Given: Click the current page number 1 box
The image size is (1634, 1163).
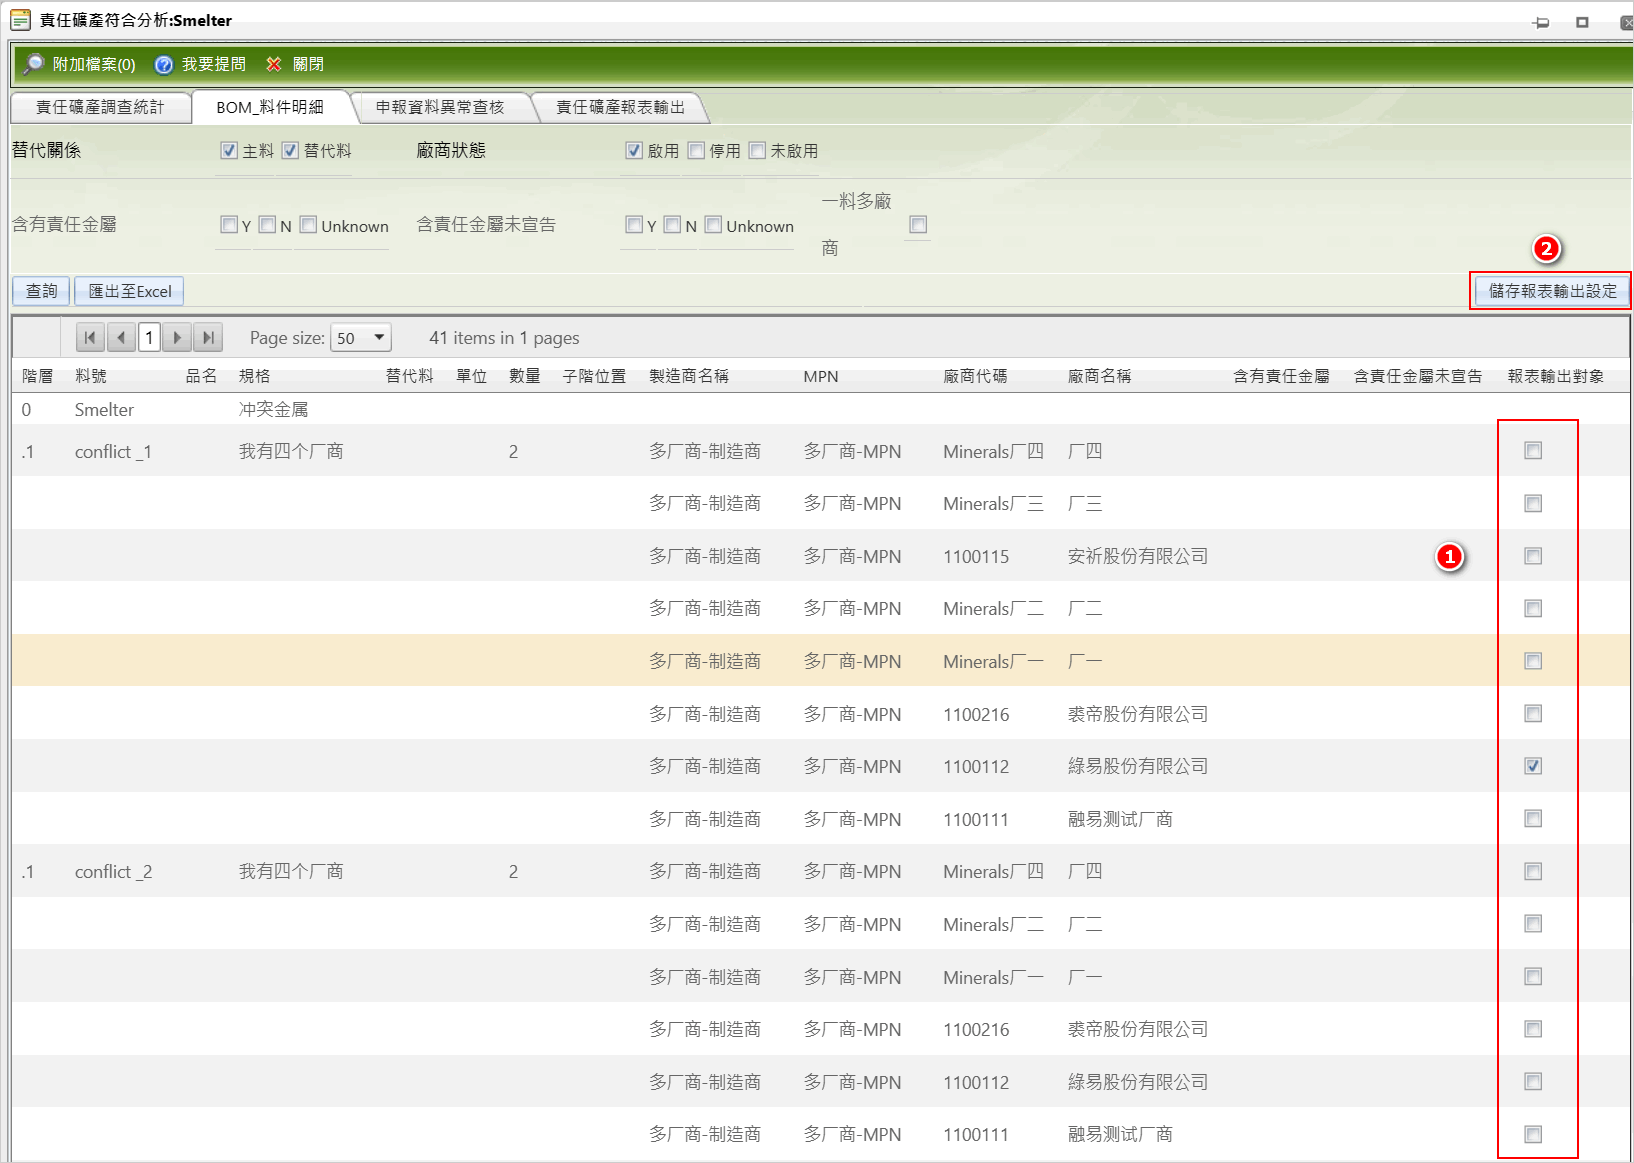Looking at the screenshot, I should [x=149, y=338].
